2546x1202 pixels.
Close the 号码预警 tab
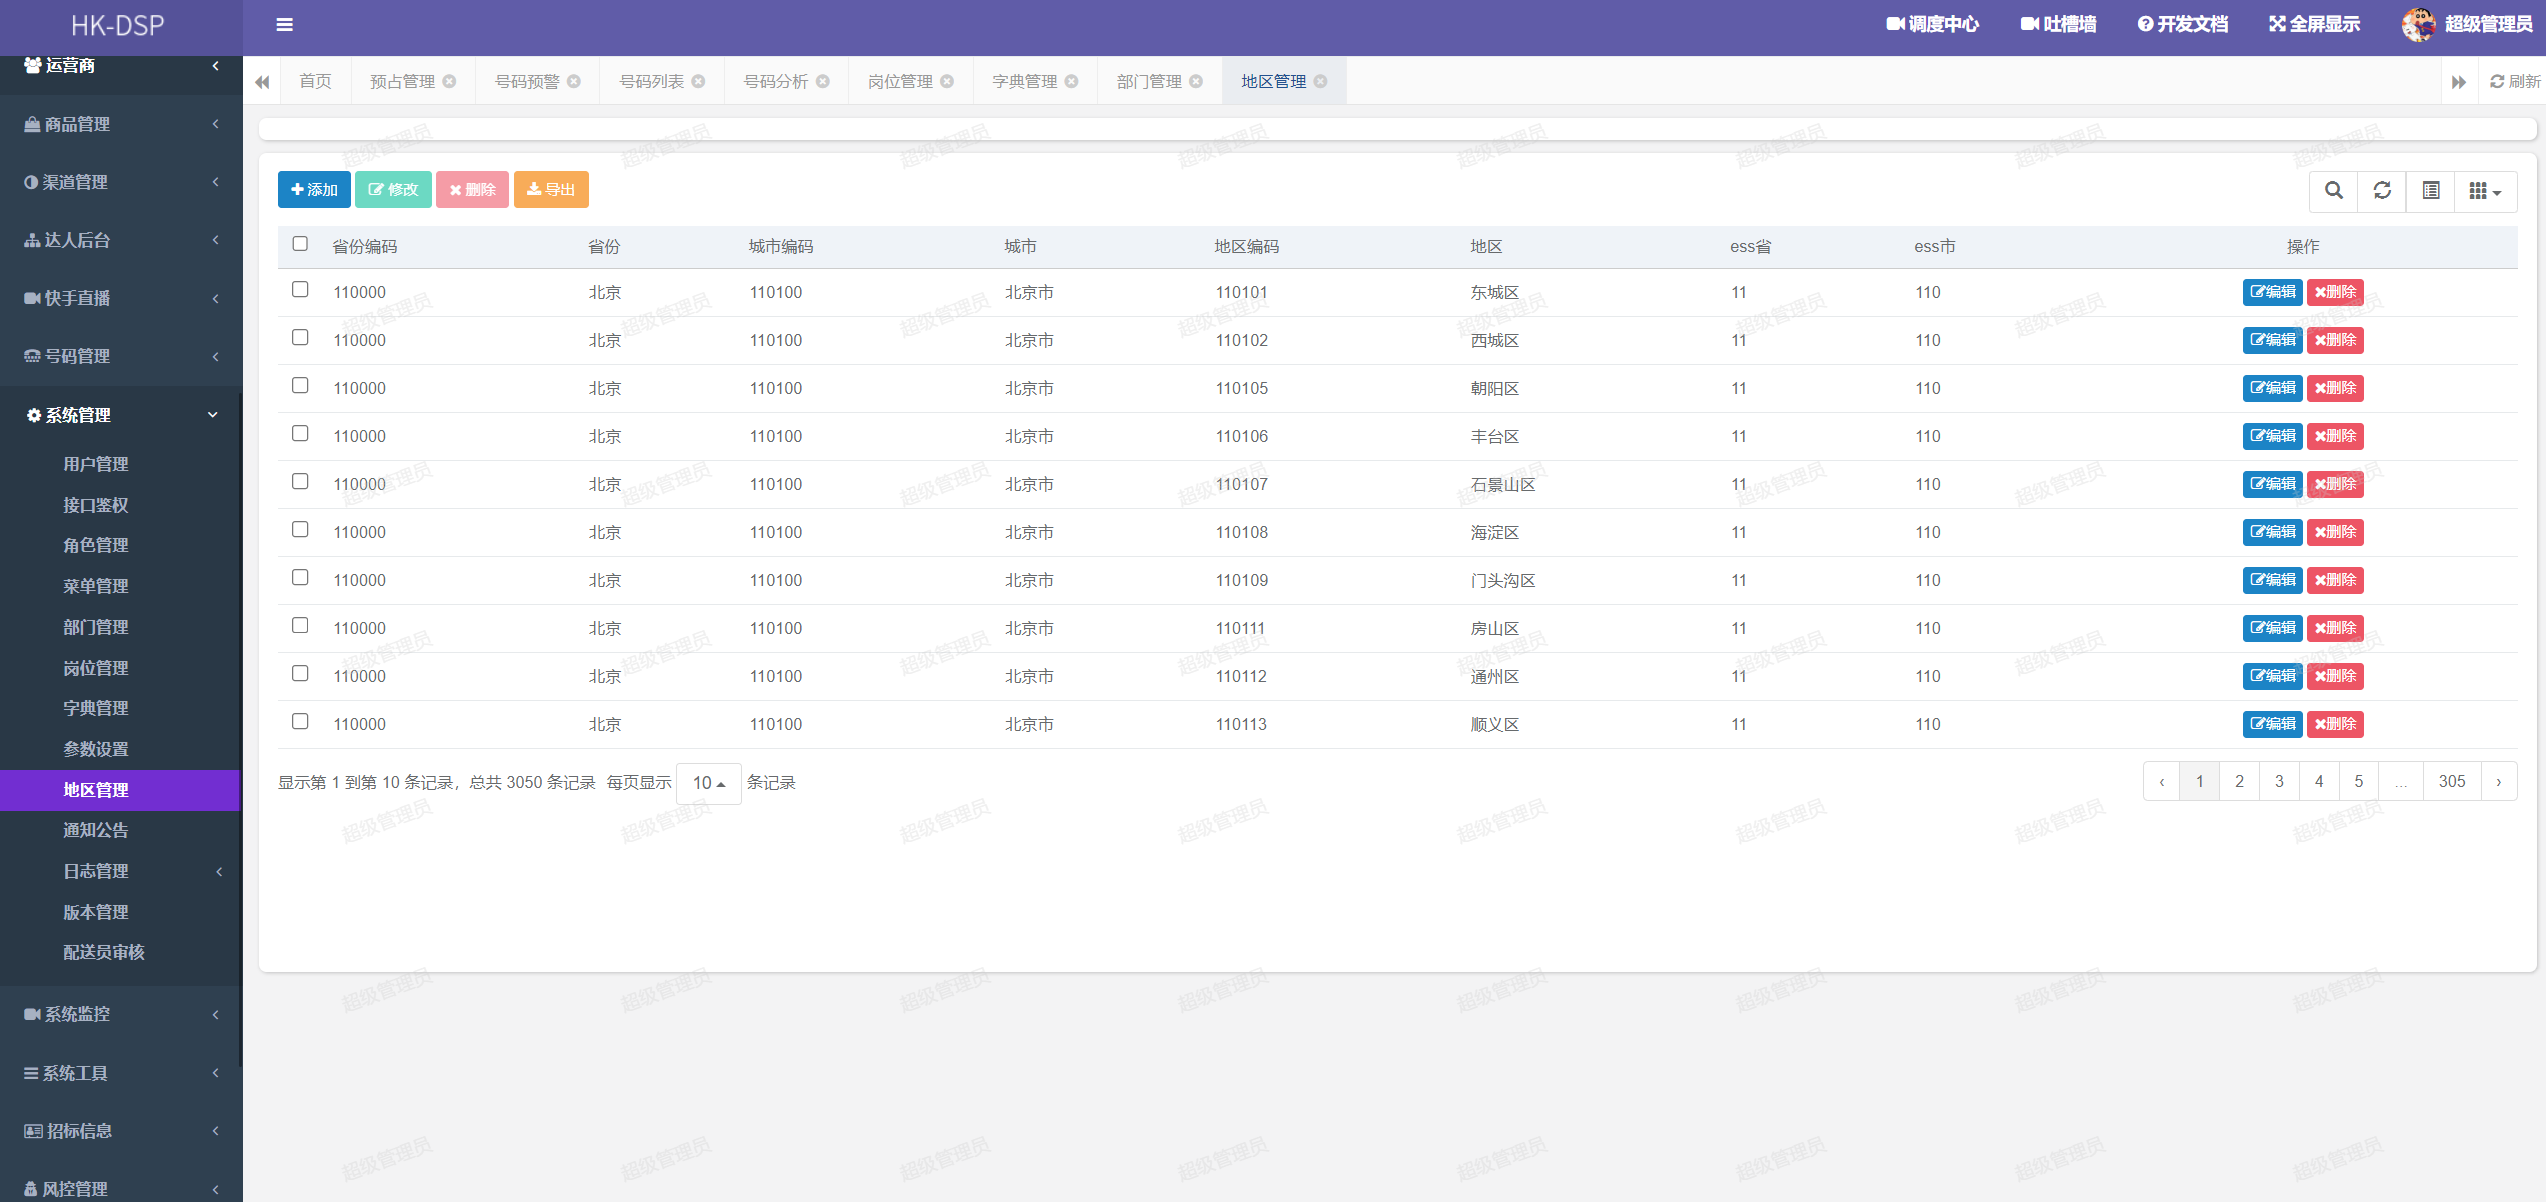[574, 82]
